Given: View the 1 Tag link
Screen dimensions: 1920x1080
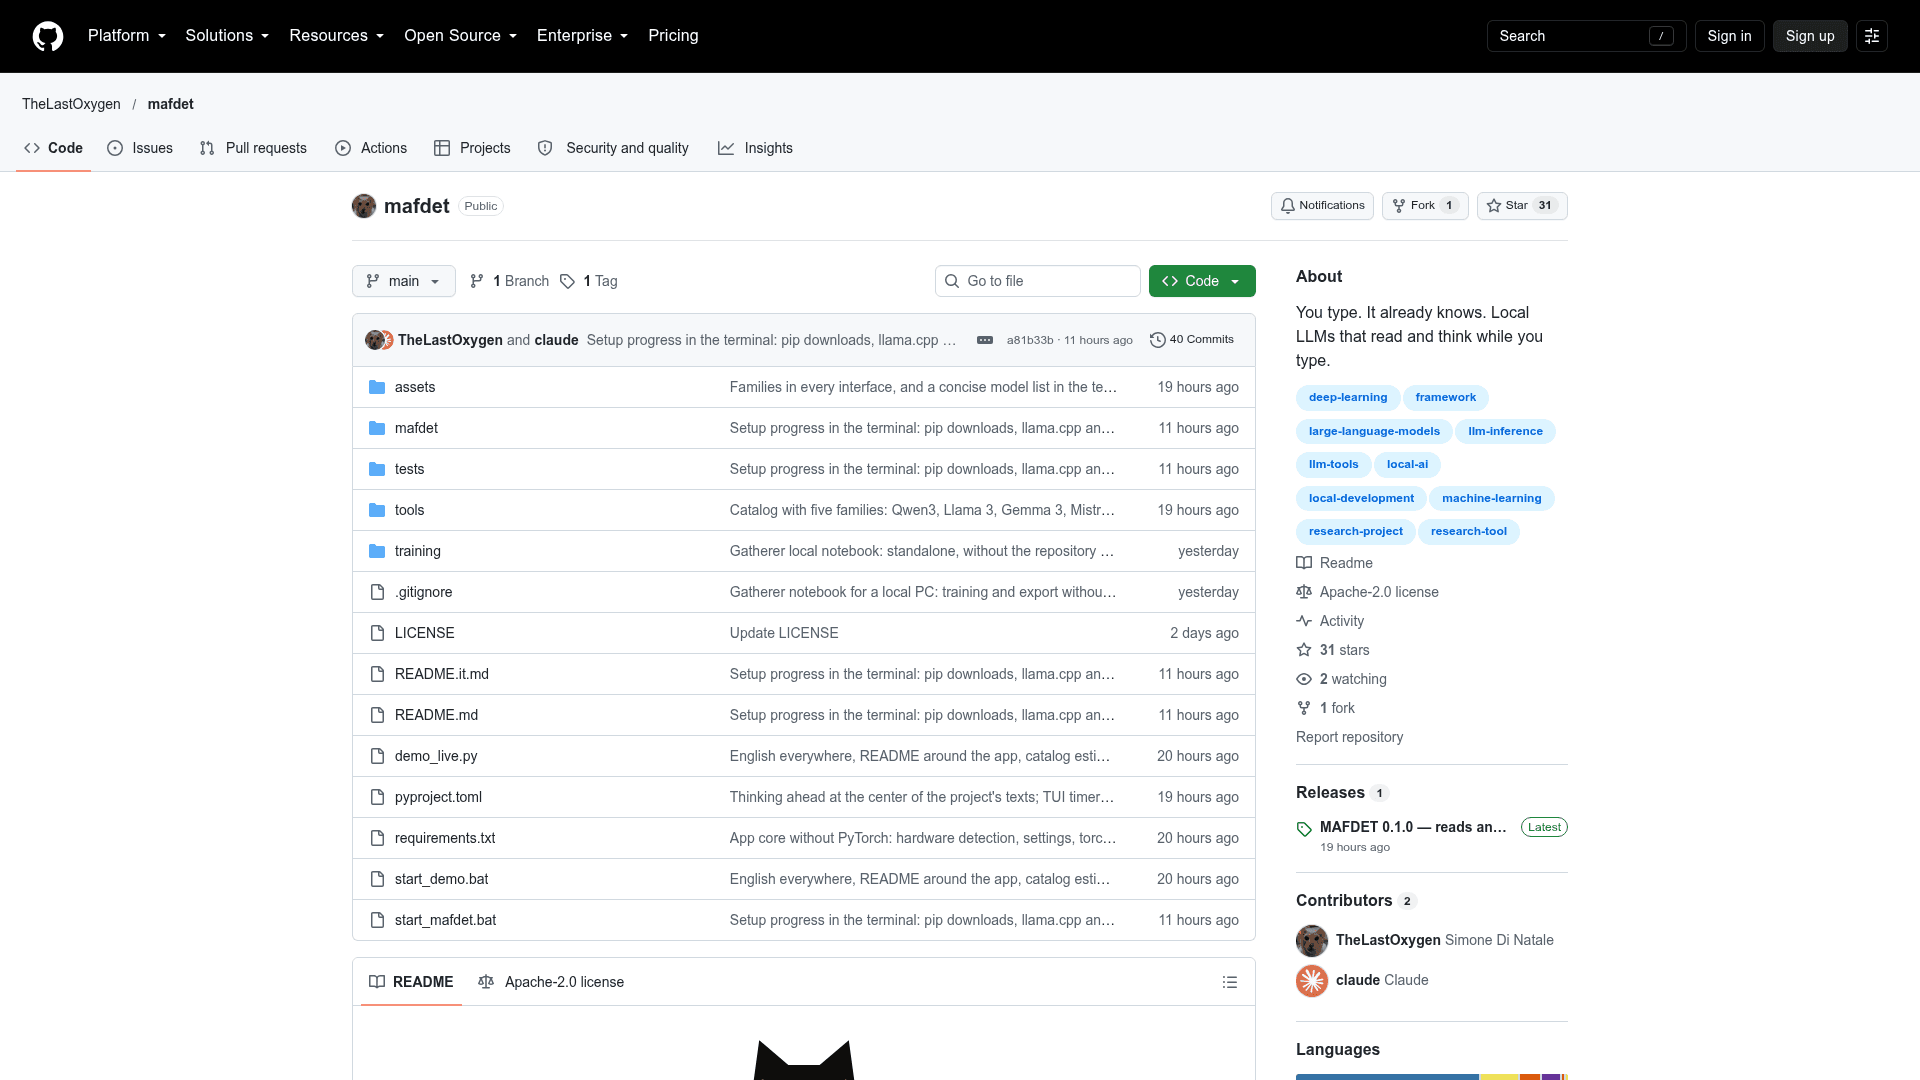Looking at the screenshot, I should point(589,281).
